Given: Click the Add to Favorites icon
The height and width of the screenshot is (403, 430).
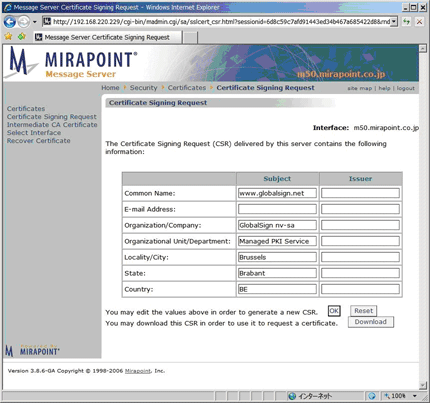Looking at the screenshot, I should coord(22,36).
